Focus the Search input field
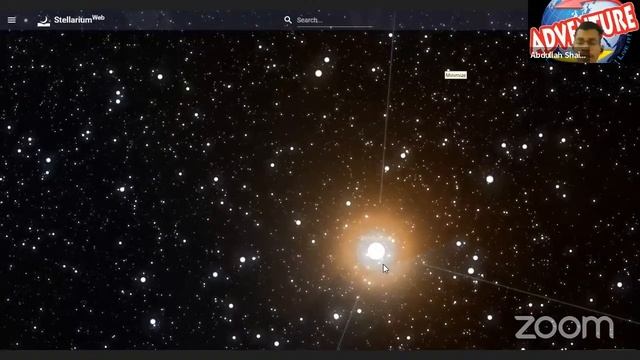This screenshot has width=640, height=360. pyautogui.click(x=335, y=20)
